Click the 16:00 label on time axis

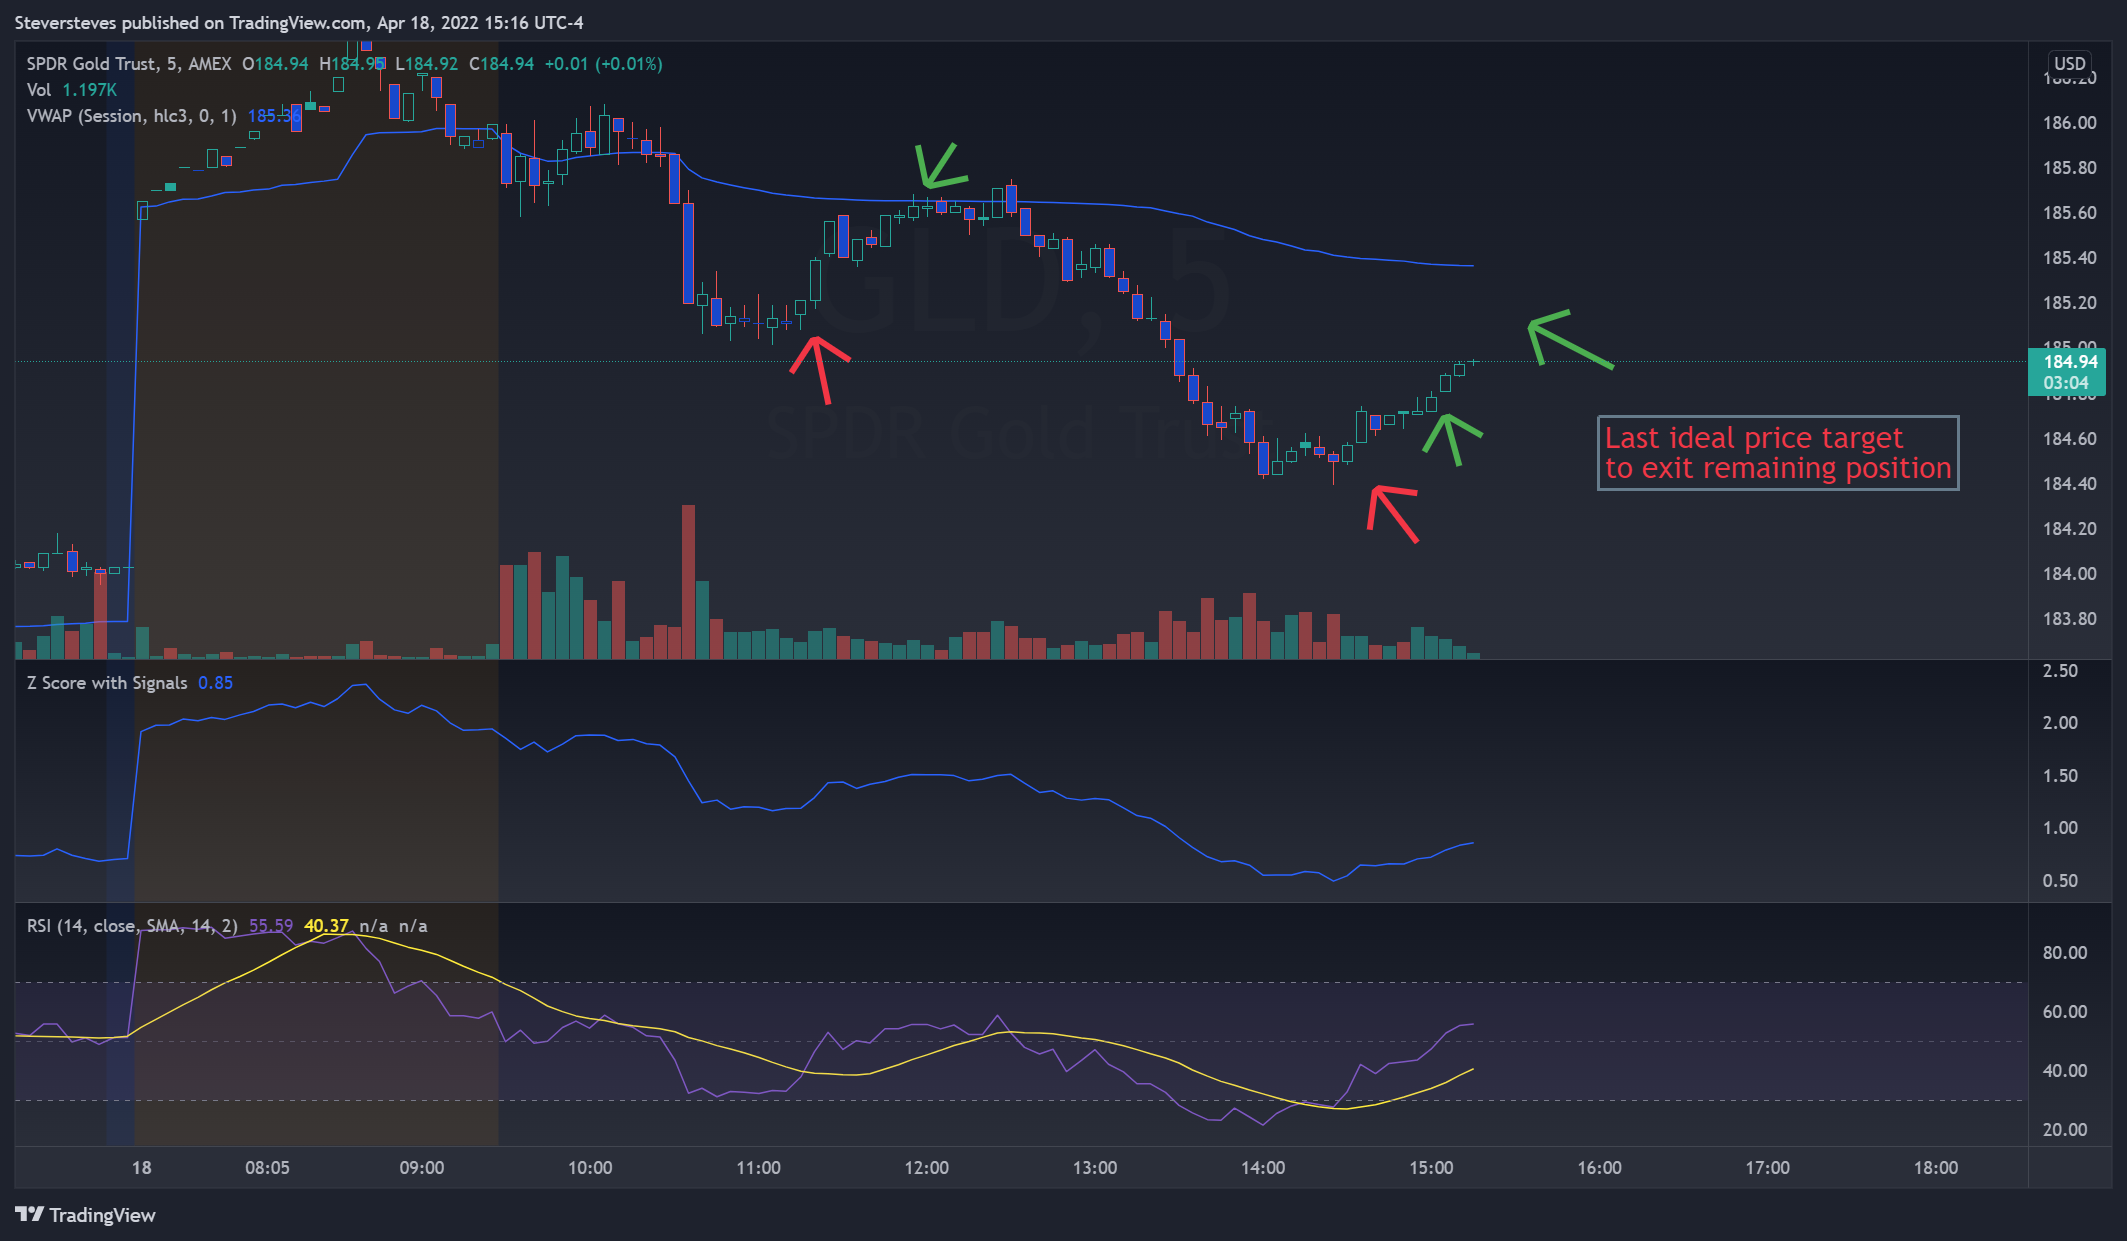click(1600, 1168)
